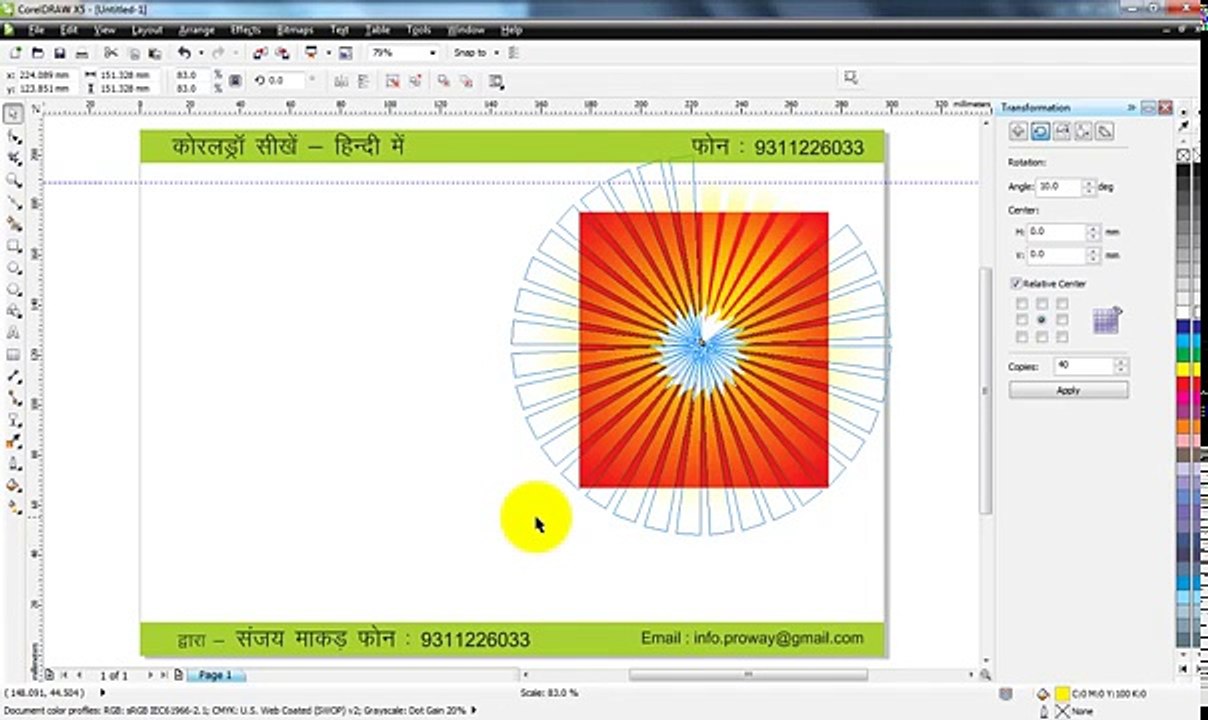Select the Polygon tool in the toolbox
The width and height of the screenshot is (1208, 720).
(14, 290)
